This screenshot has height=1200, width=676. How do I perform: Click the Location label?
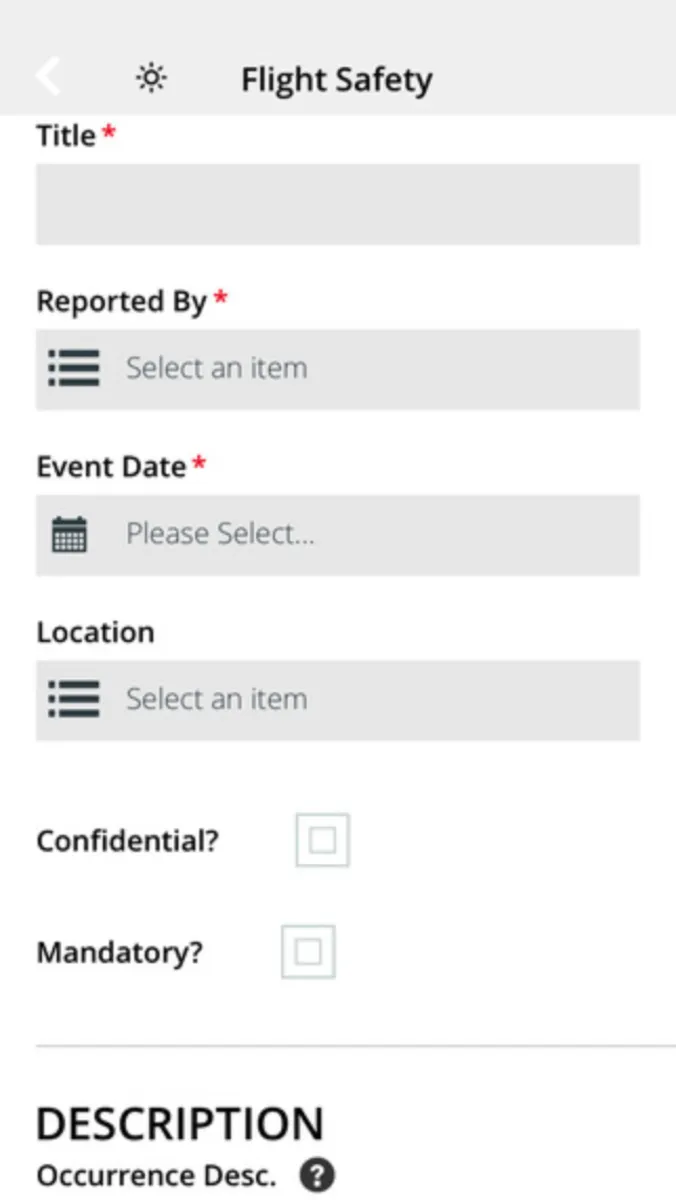(x=95, y=632)
